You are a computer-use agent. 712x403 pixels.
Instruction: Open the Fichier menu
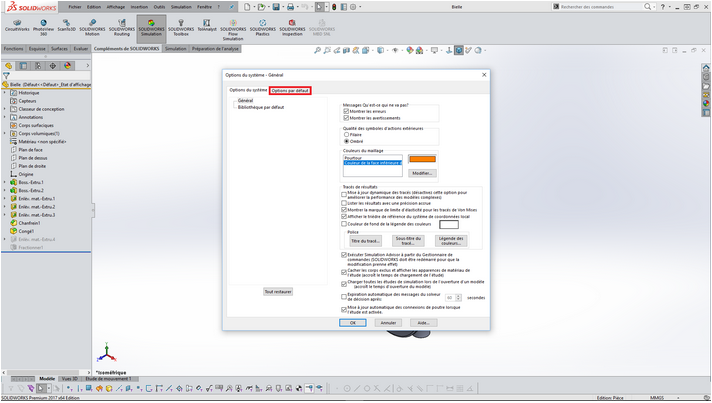pos(75,7)
